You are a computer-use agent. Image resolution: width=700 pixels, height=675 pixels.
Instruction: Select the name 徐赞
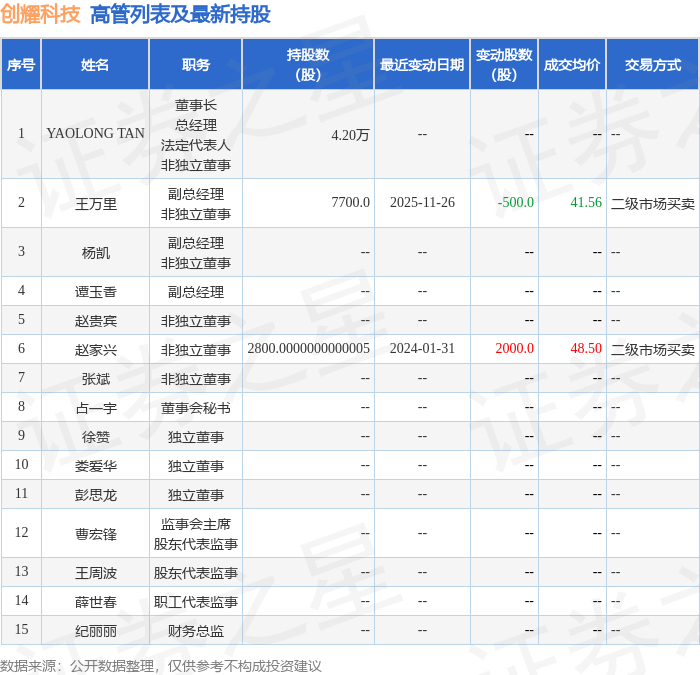[x=96, y=437]
